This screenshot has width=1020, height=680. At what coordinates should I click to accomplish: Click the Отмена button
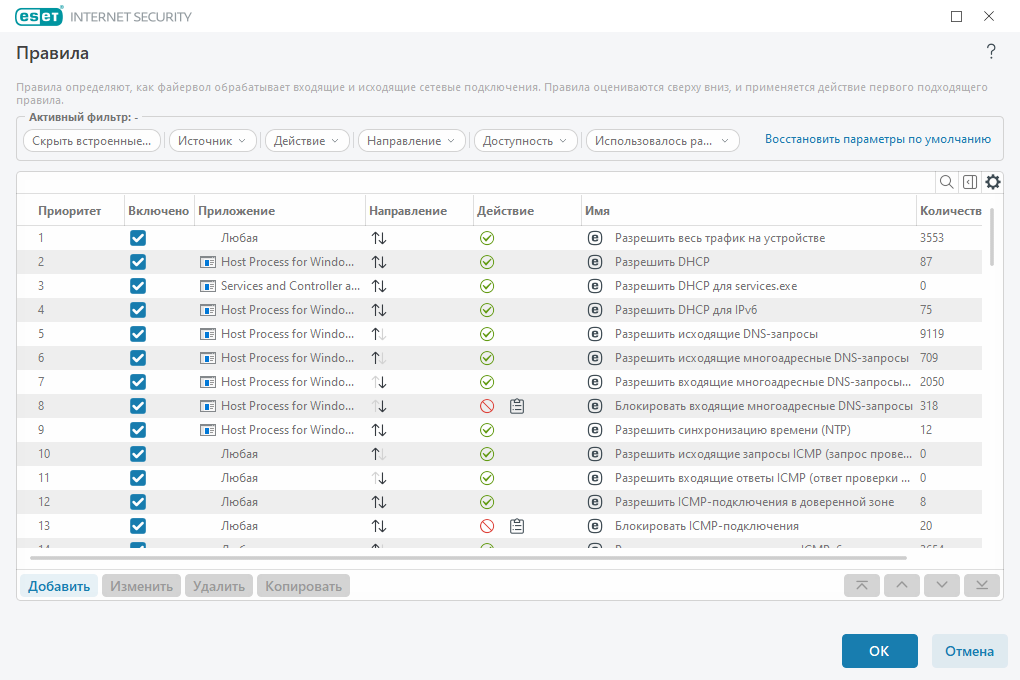(969, 651)
